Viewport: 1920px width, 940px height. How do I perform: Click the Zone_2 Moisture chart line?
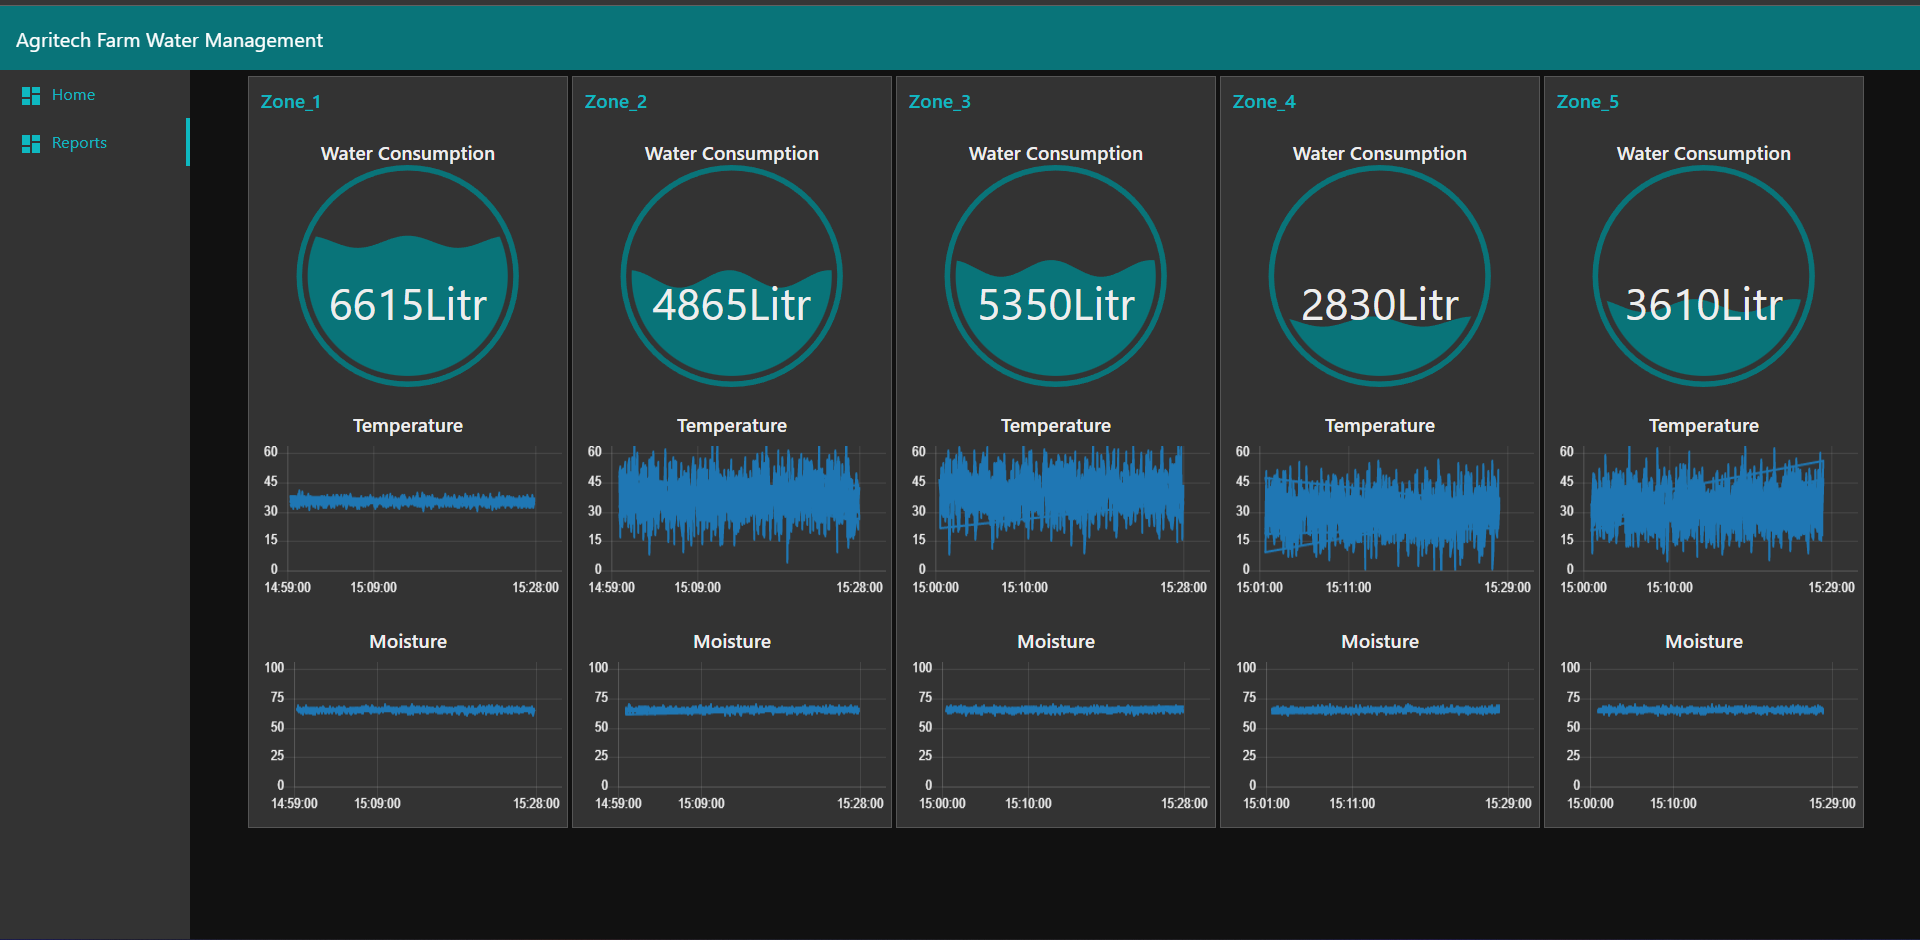(742, 710)
